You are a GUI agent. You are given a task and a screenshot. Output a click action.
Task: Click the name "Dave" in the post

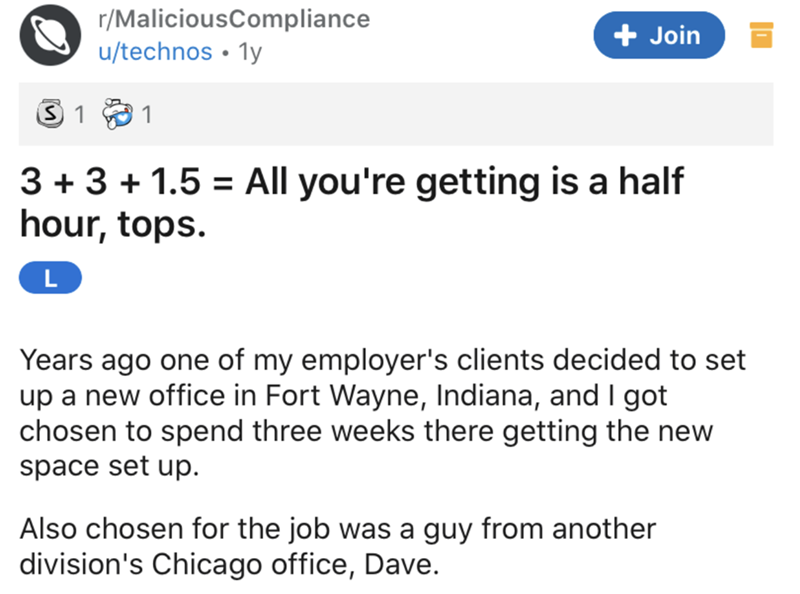click(x=407, y=566)
